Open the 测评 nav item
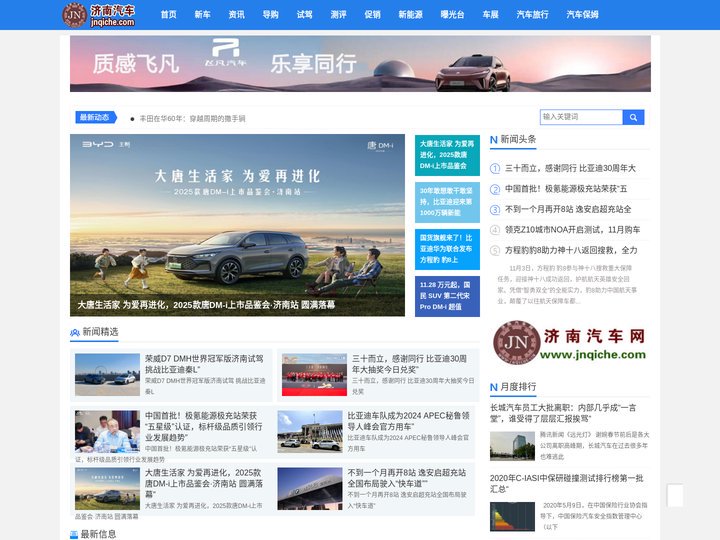The width and height of the screenshot is (720, 540). [338, 15]
